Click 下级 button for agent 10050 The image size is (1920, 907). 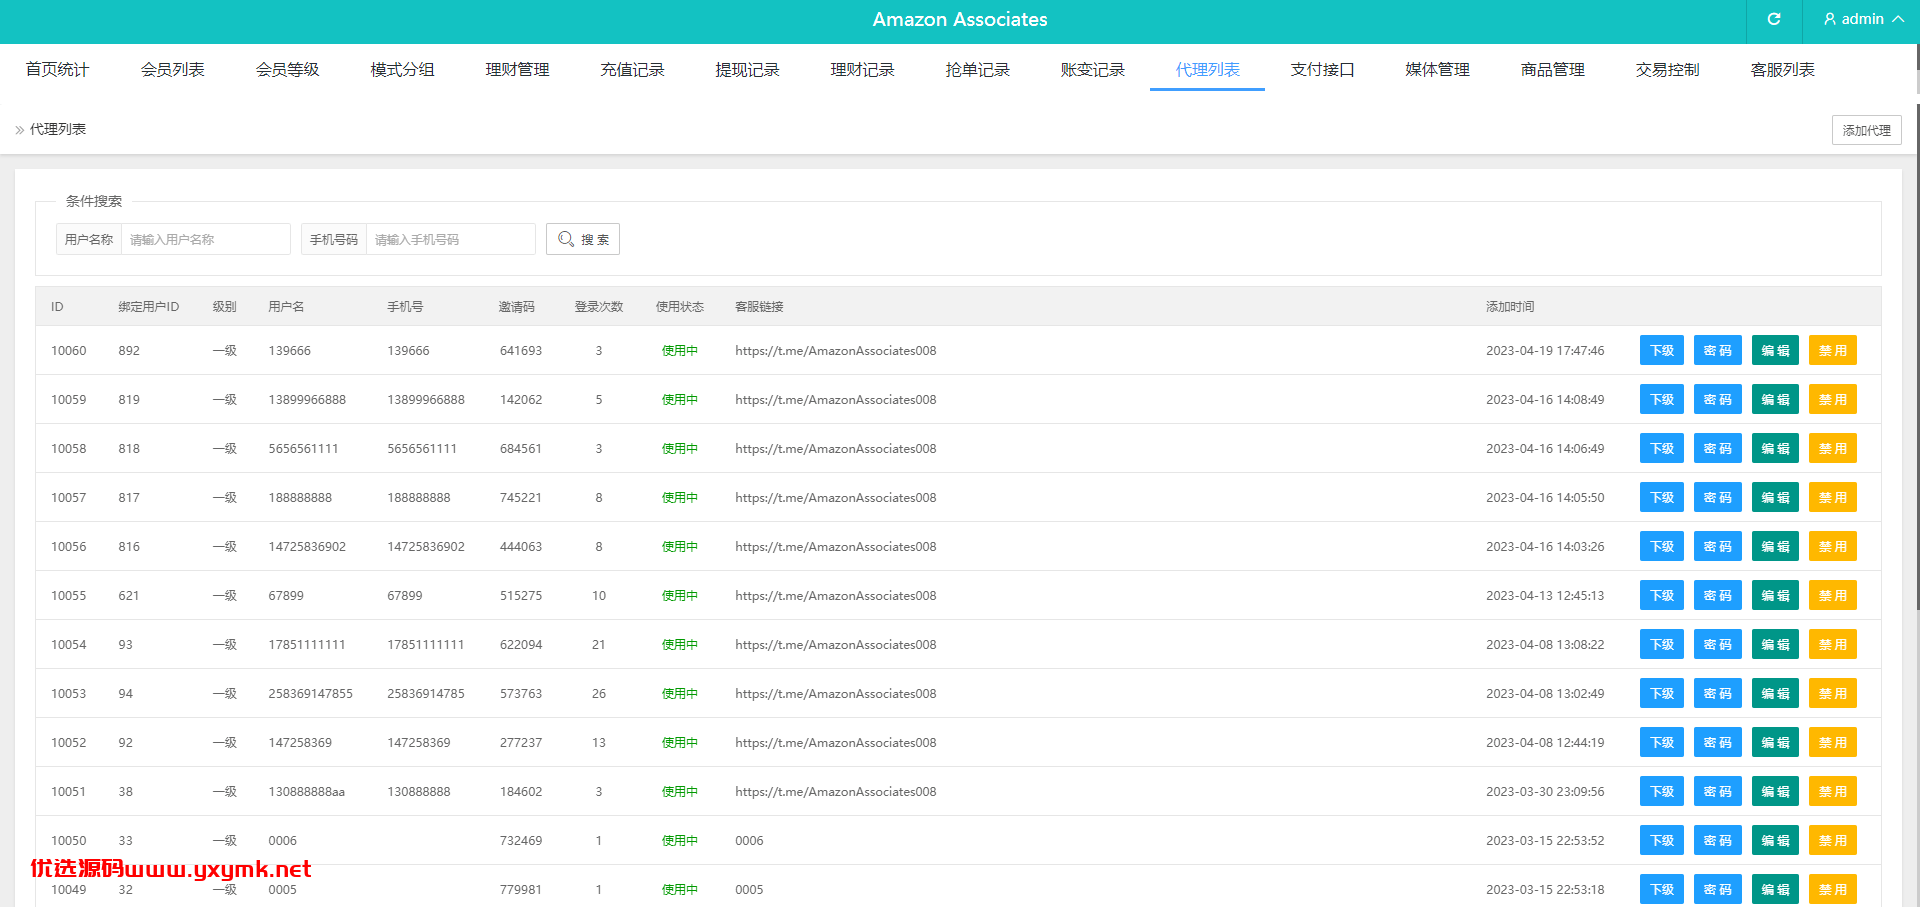[x=1662, y=840]
